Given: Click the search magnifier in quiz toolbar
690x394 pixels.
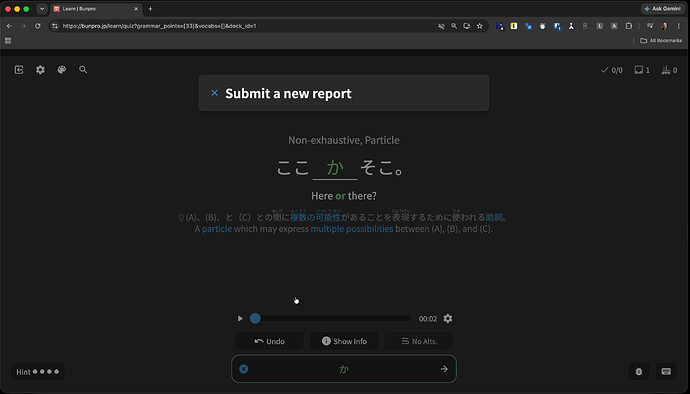Looking at the screenshot, I should click(83, 70).
